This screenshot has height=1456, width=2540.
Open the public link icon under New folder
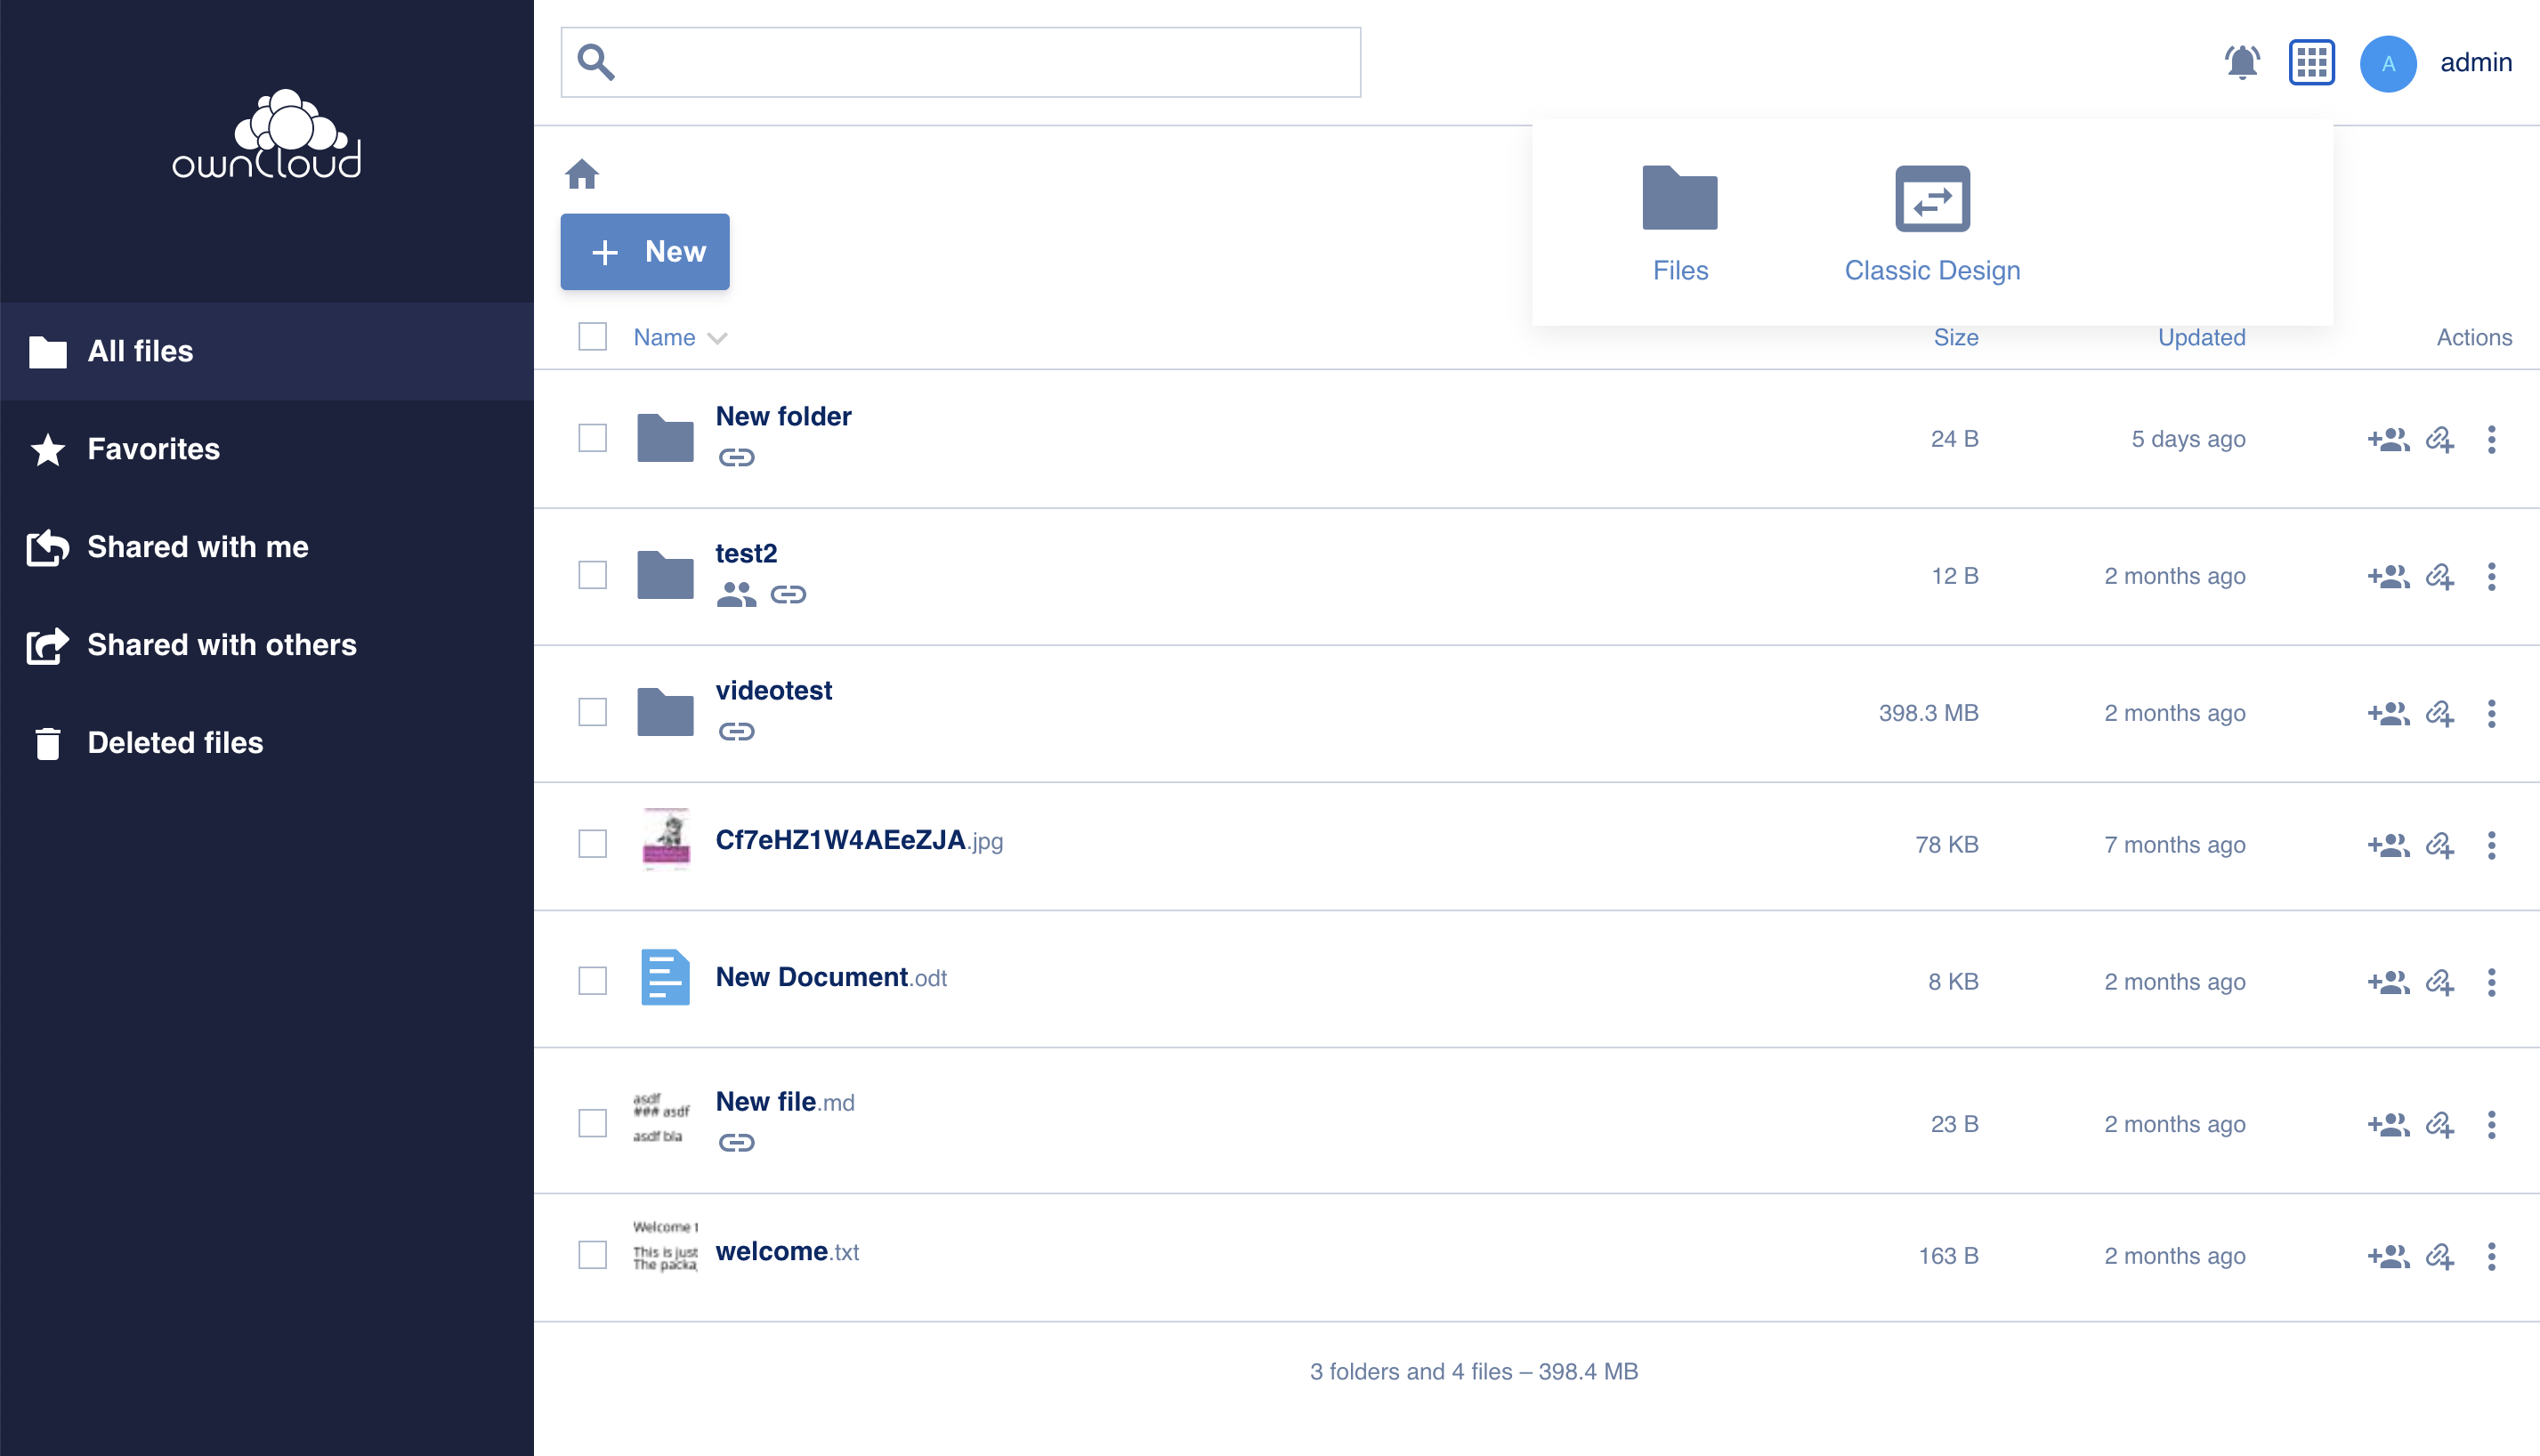click(737, 458)
